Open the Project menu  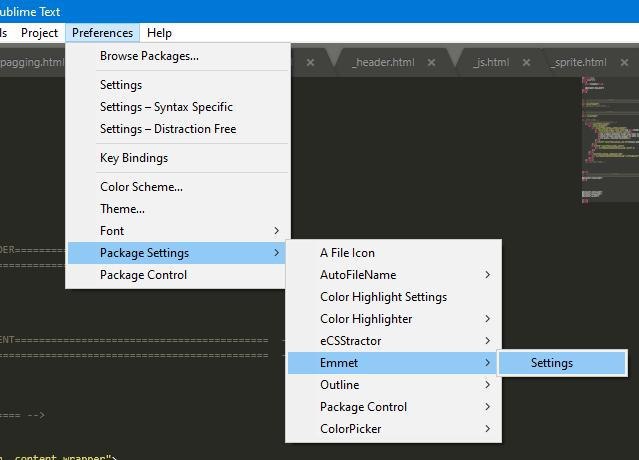coord(39,33)
